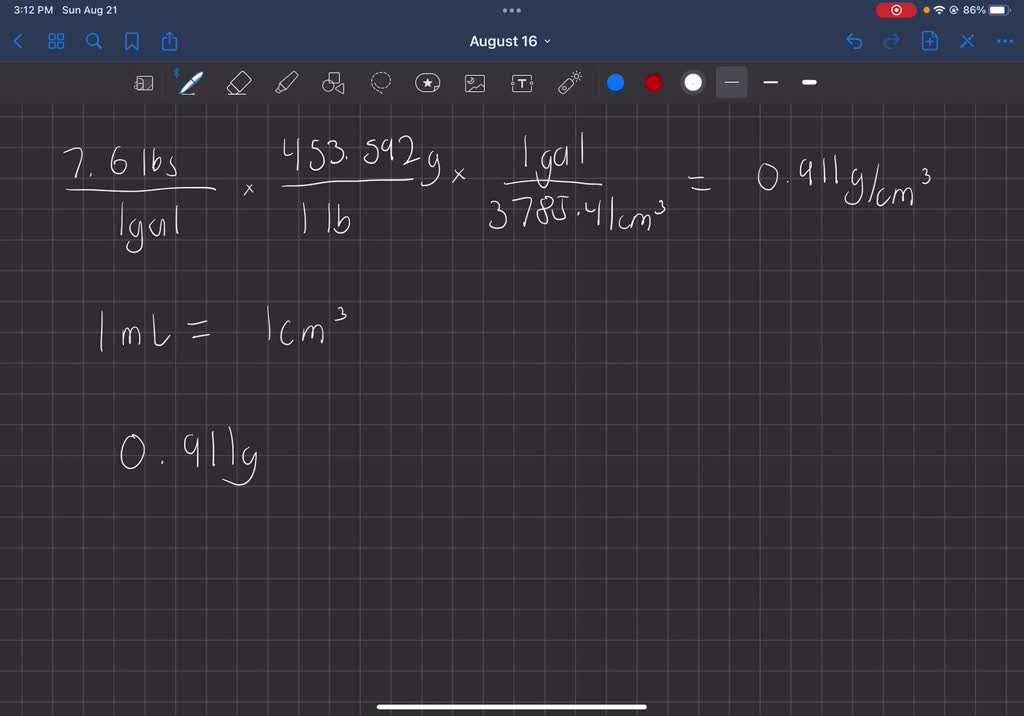Open the page thumbnails overview

55,41
